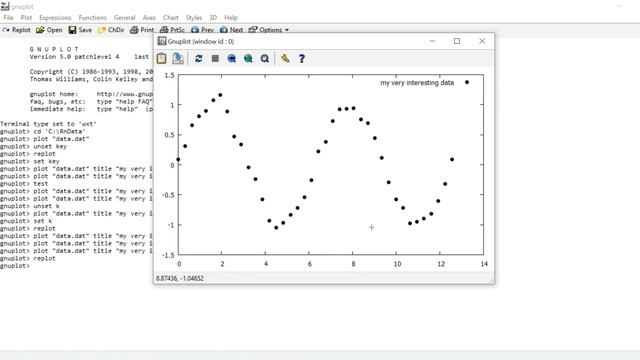Screen dimensions: 640x360
Task: Copy plot to clipboard in Gnuplot window
Action: point(162,58)
